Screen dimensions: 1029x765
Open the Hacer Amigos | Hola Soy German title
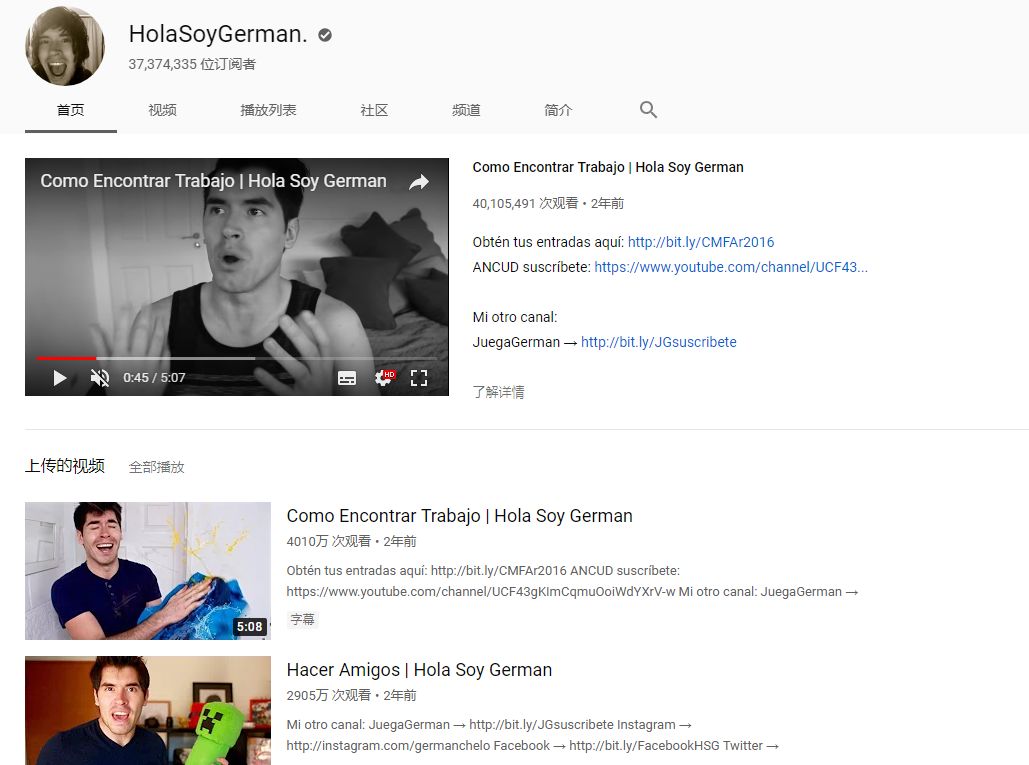[x=419, y=670]
